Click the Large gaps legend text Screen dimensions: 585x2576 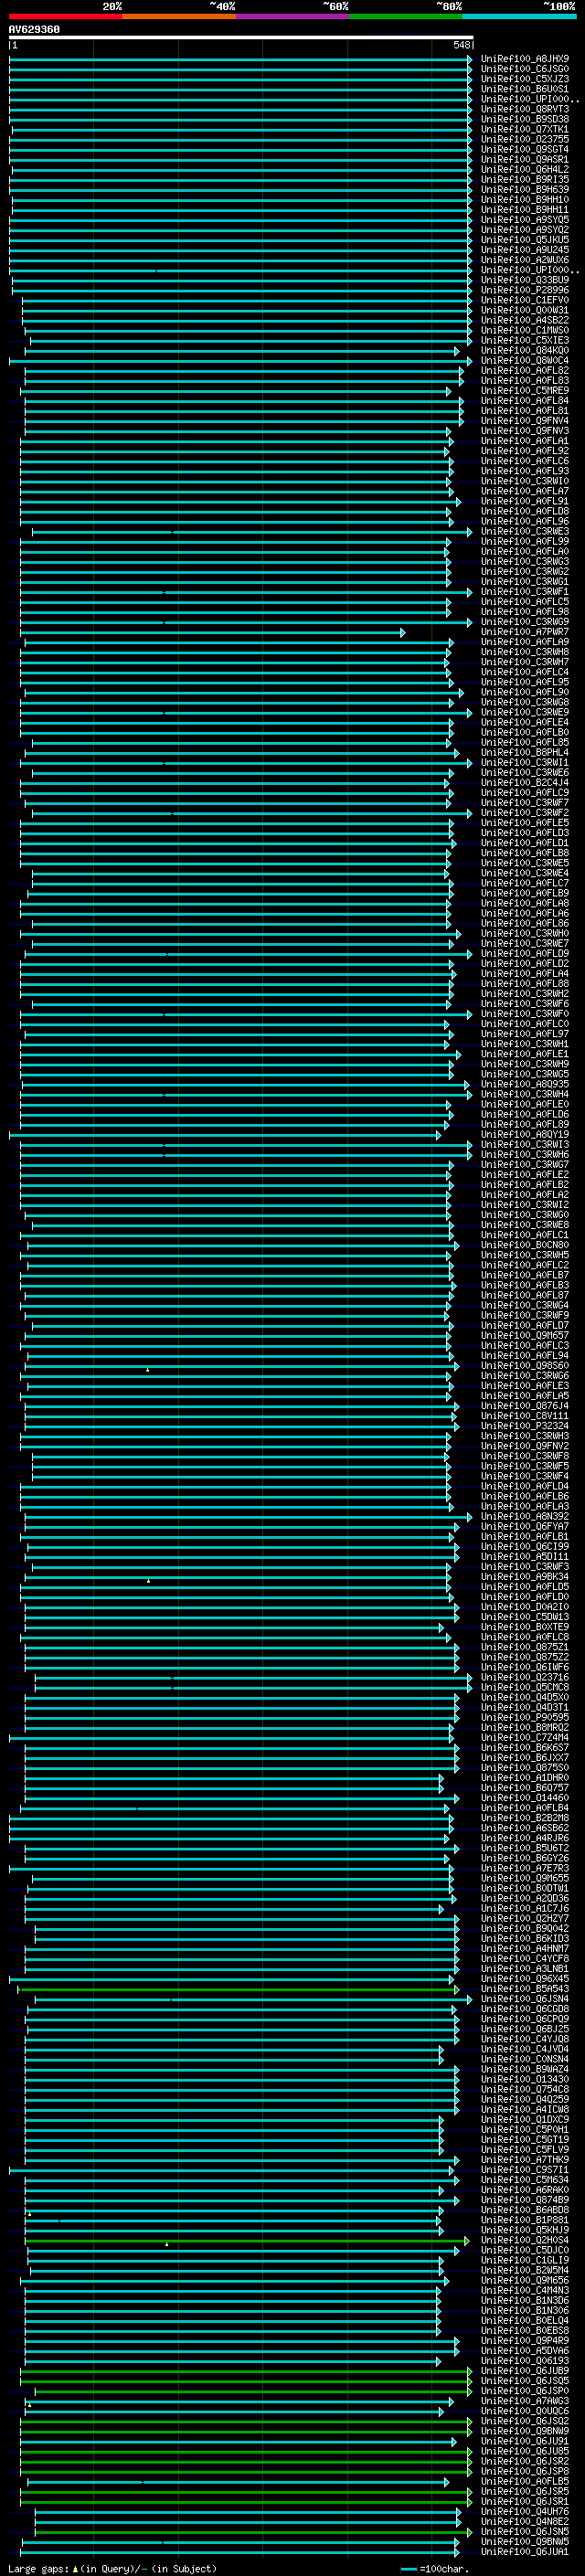pyautogui.click(x=38, y=2569)
